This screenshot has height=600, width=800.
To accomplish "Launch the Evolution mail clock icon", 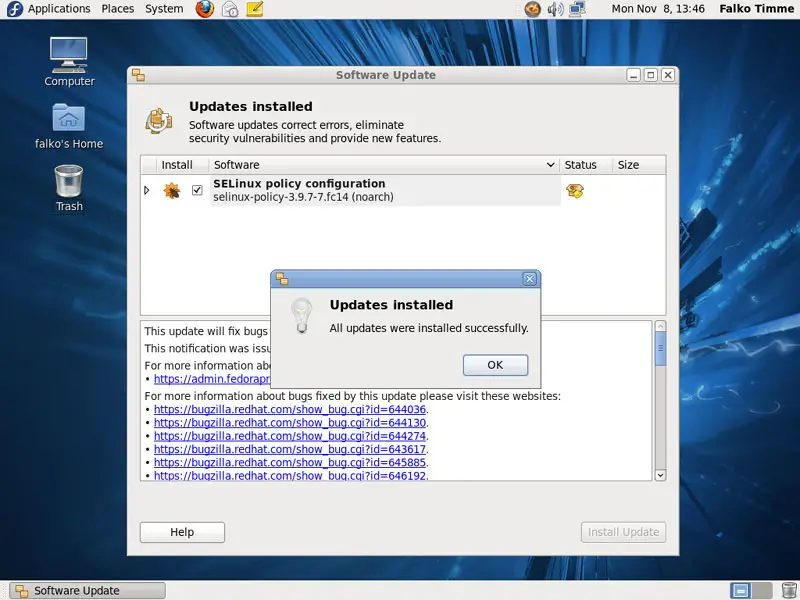I will point(230,9).
